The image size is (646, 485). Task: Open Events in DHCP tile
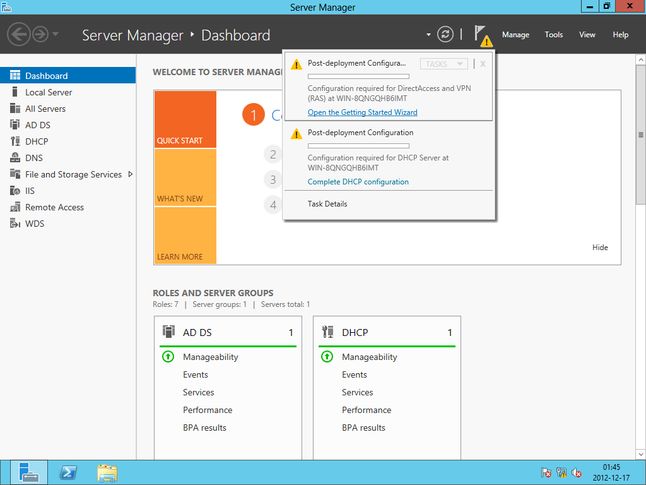pos(354,375)
